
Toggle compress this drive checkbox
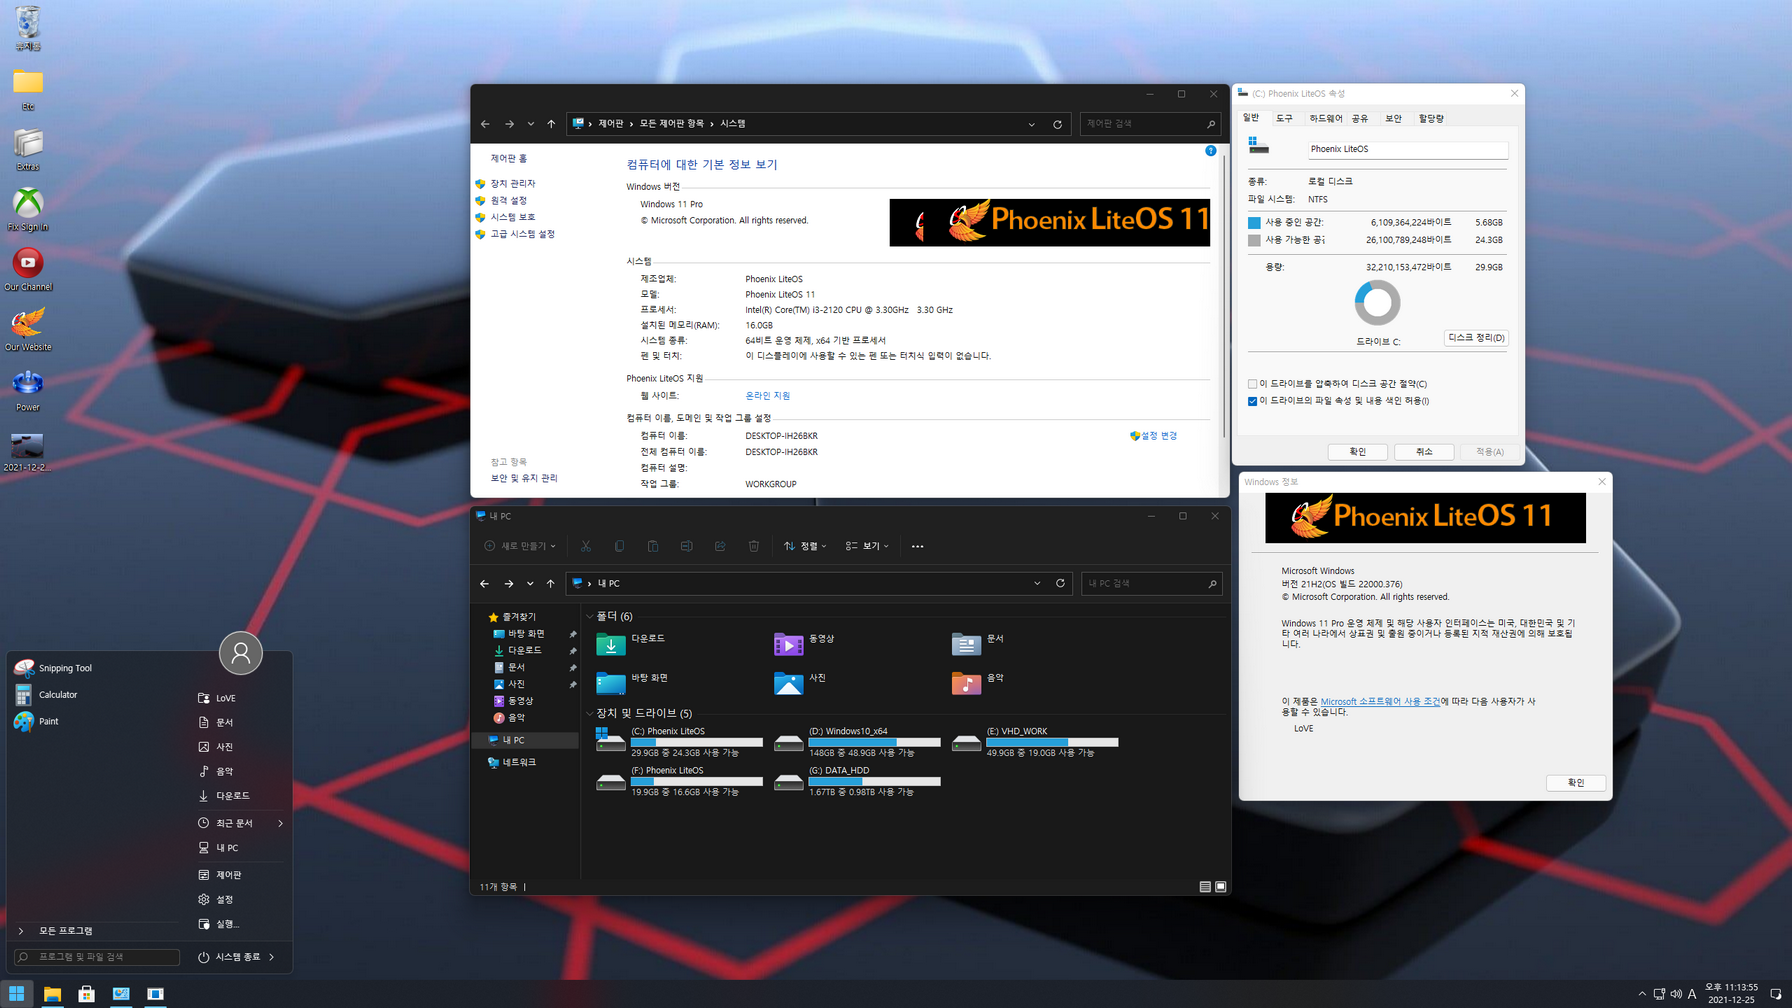pyautogui.click(x=1252, y=384)
